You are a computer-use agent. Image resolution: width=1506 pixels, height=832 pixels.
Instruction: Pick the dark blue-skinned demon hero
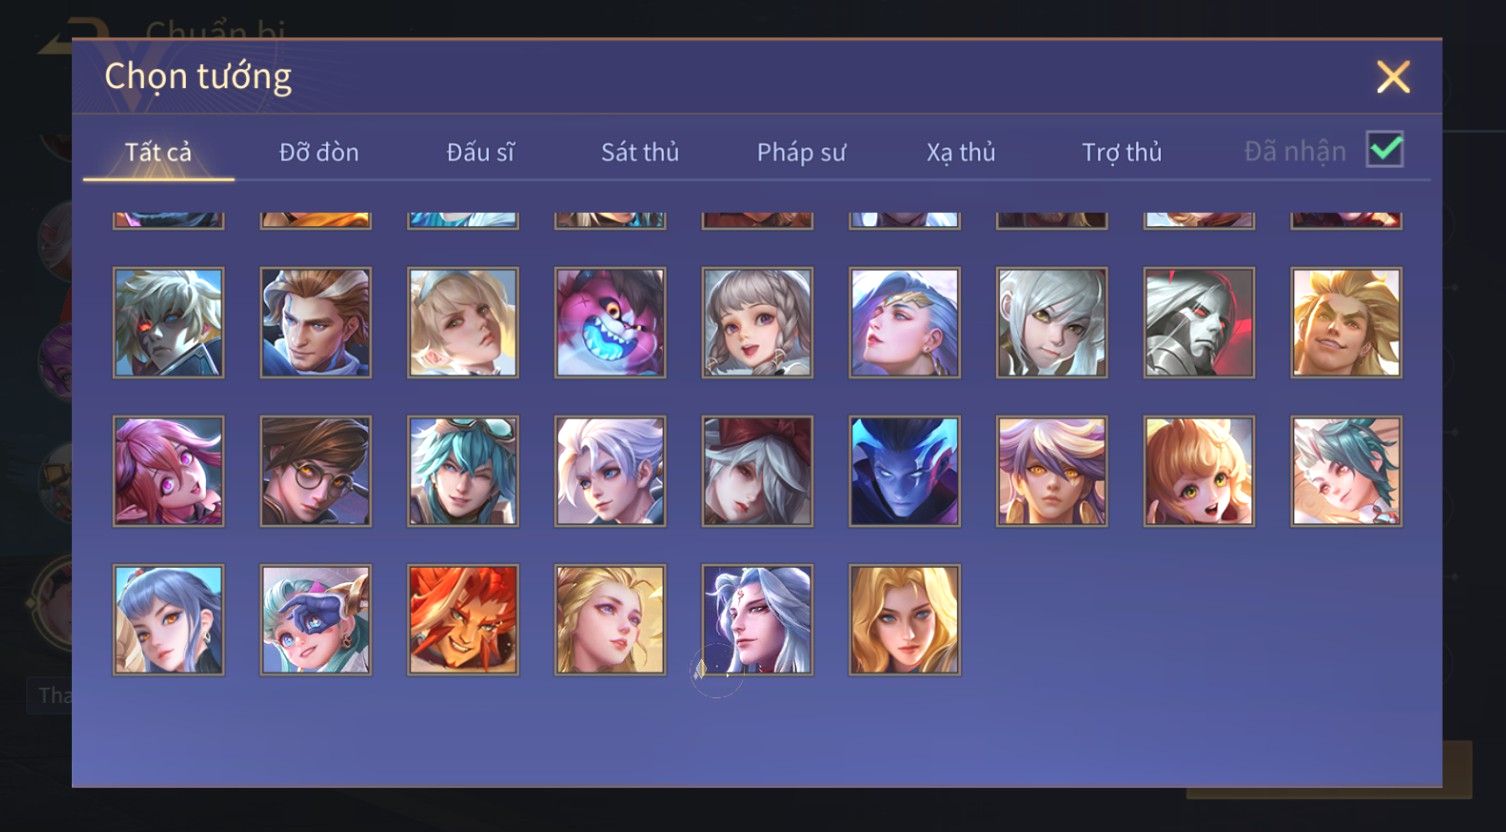click(x=904, y=471)
